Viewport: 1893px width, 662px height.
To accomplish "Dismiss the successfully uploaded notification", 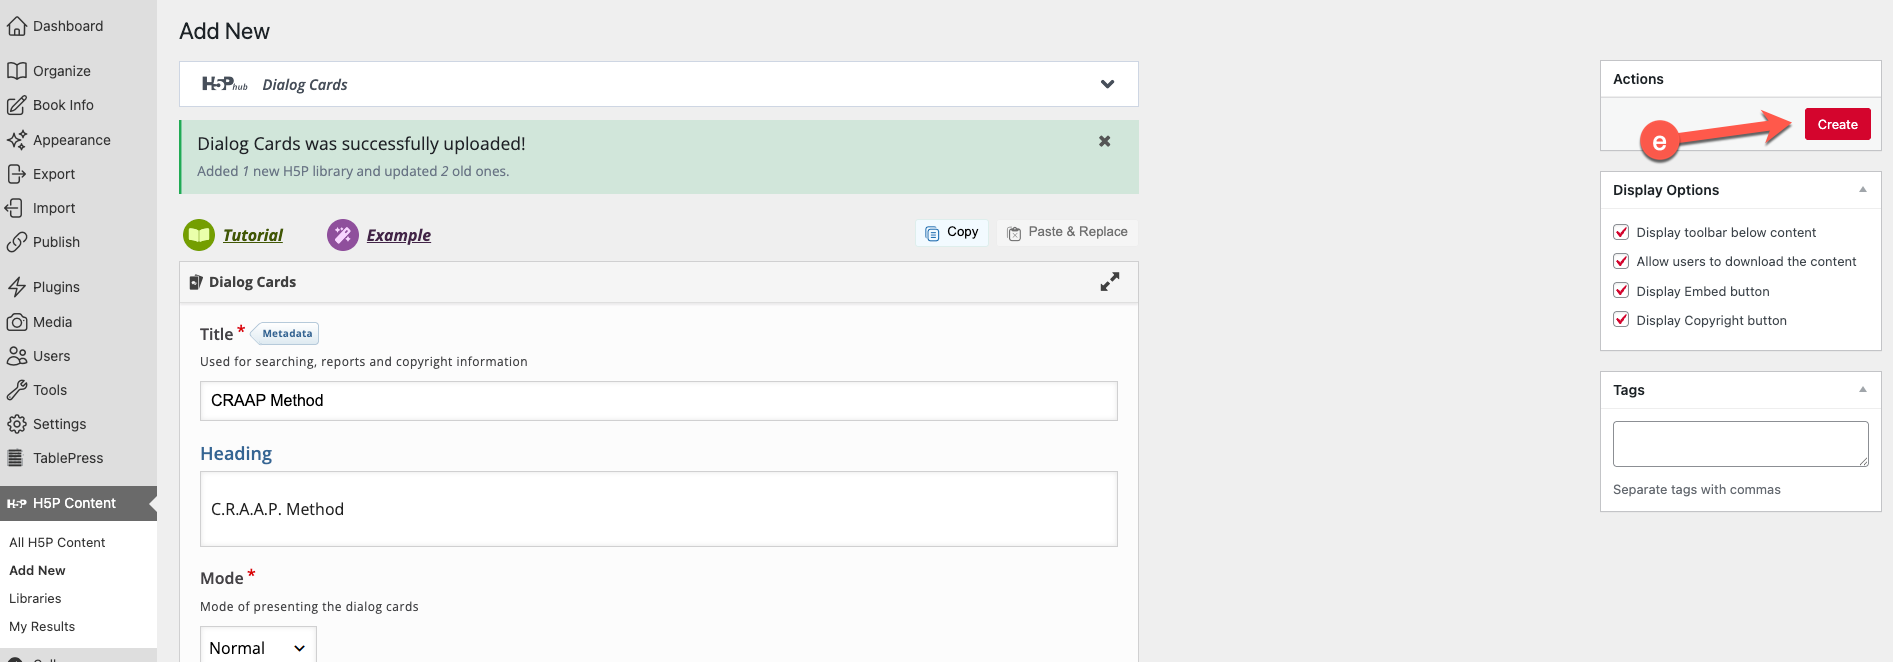I will click(x=1104, y=141).
